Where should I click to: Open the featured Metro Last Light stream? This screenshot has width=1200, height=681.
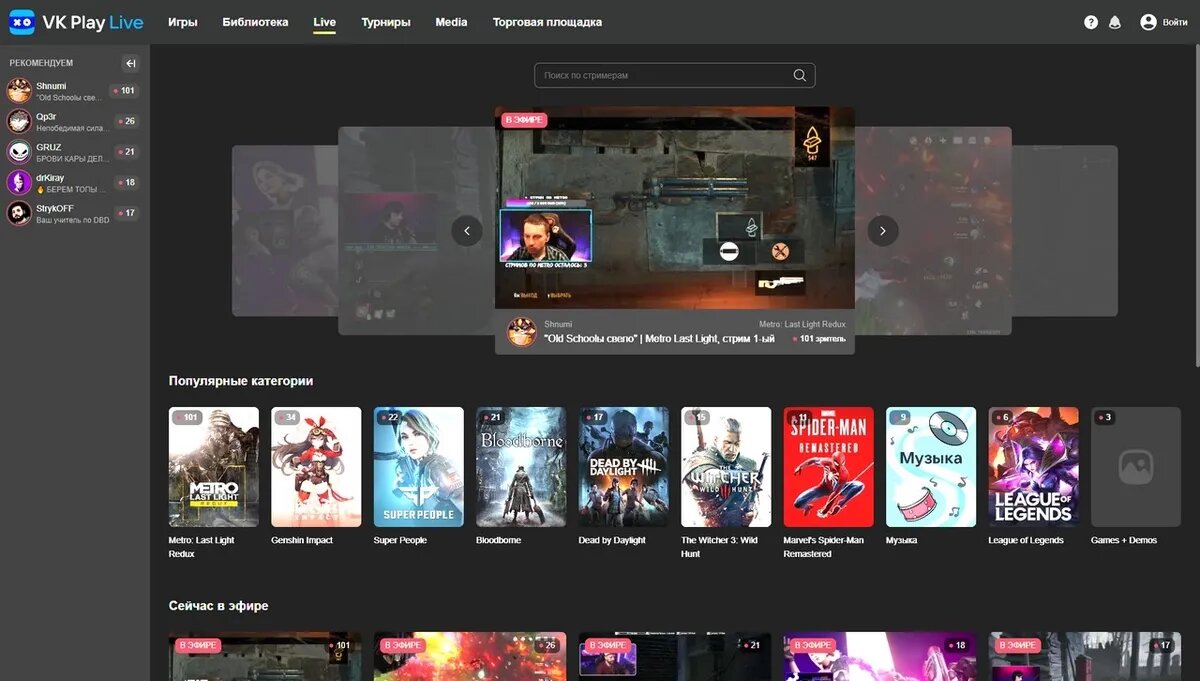[x=675, y=208]
